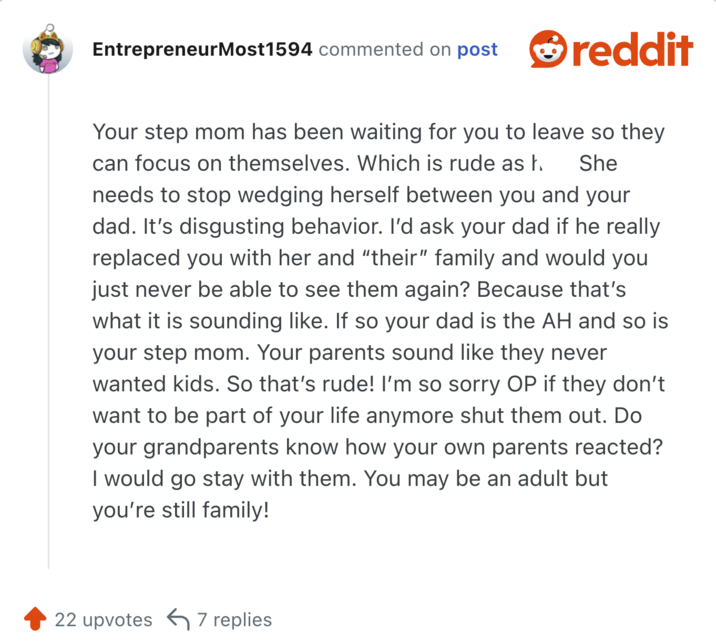The image size is (716, 643).
Task: Click the reddit wordmark text
Action: pyautogui.click(x=632, y=49)
